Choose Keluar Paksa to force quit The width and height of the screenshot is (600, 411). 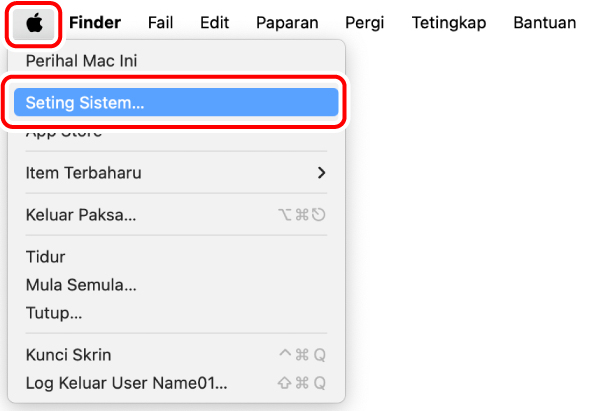pyautogui.click(x=81, y=215)
